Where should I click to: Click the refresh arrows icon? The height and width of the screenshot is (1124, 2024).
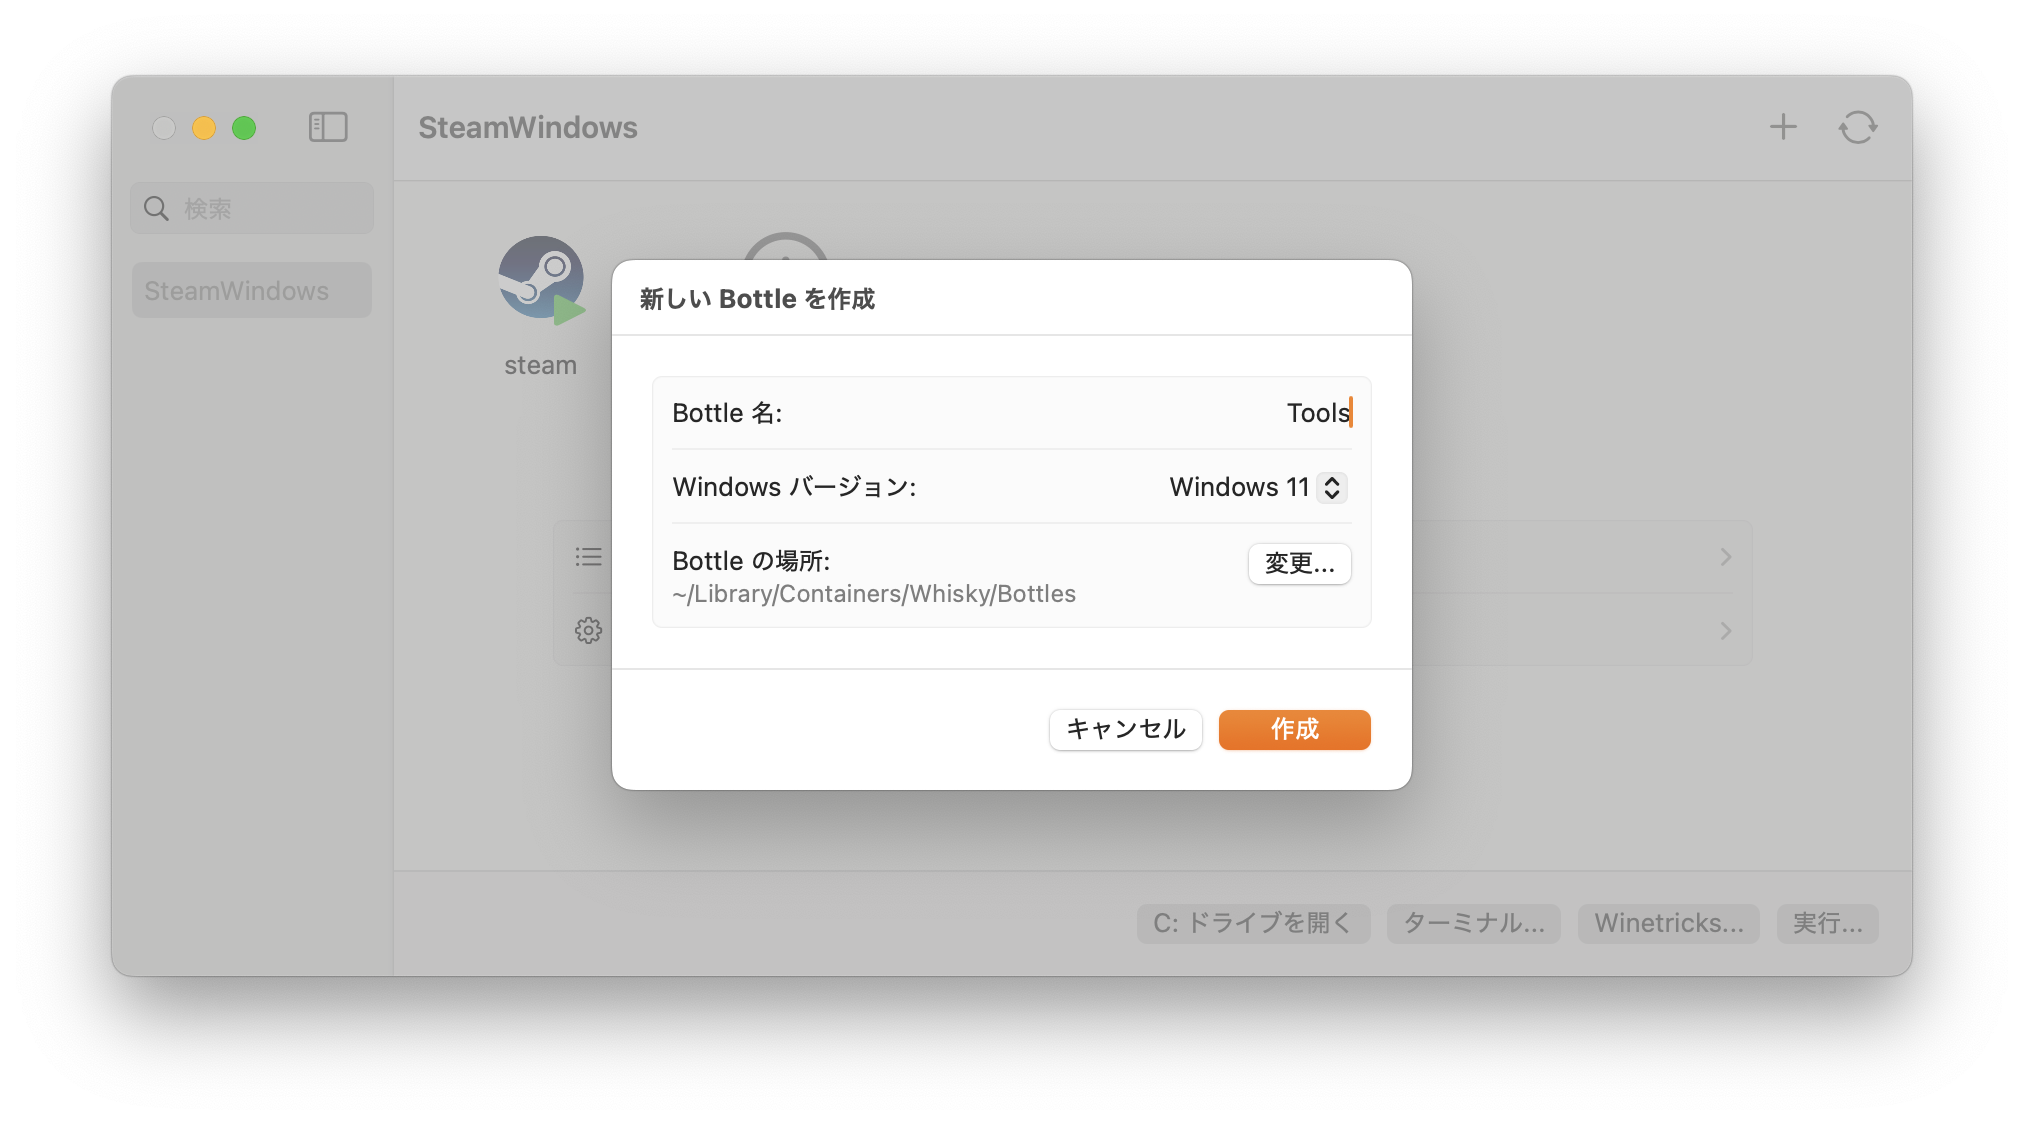(x=1858, y=127)
